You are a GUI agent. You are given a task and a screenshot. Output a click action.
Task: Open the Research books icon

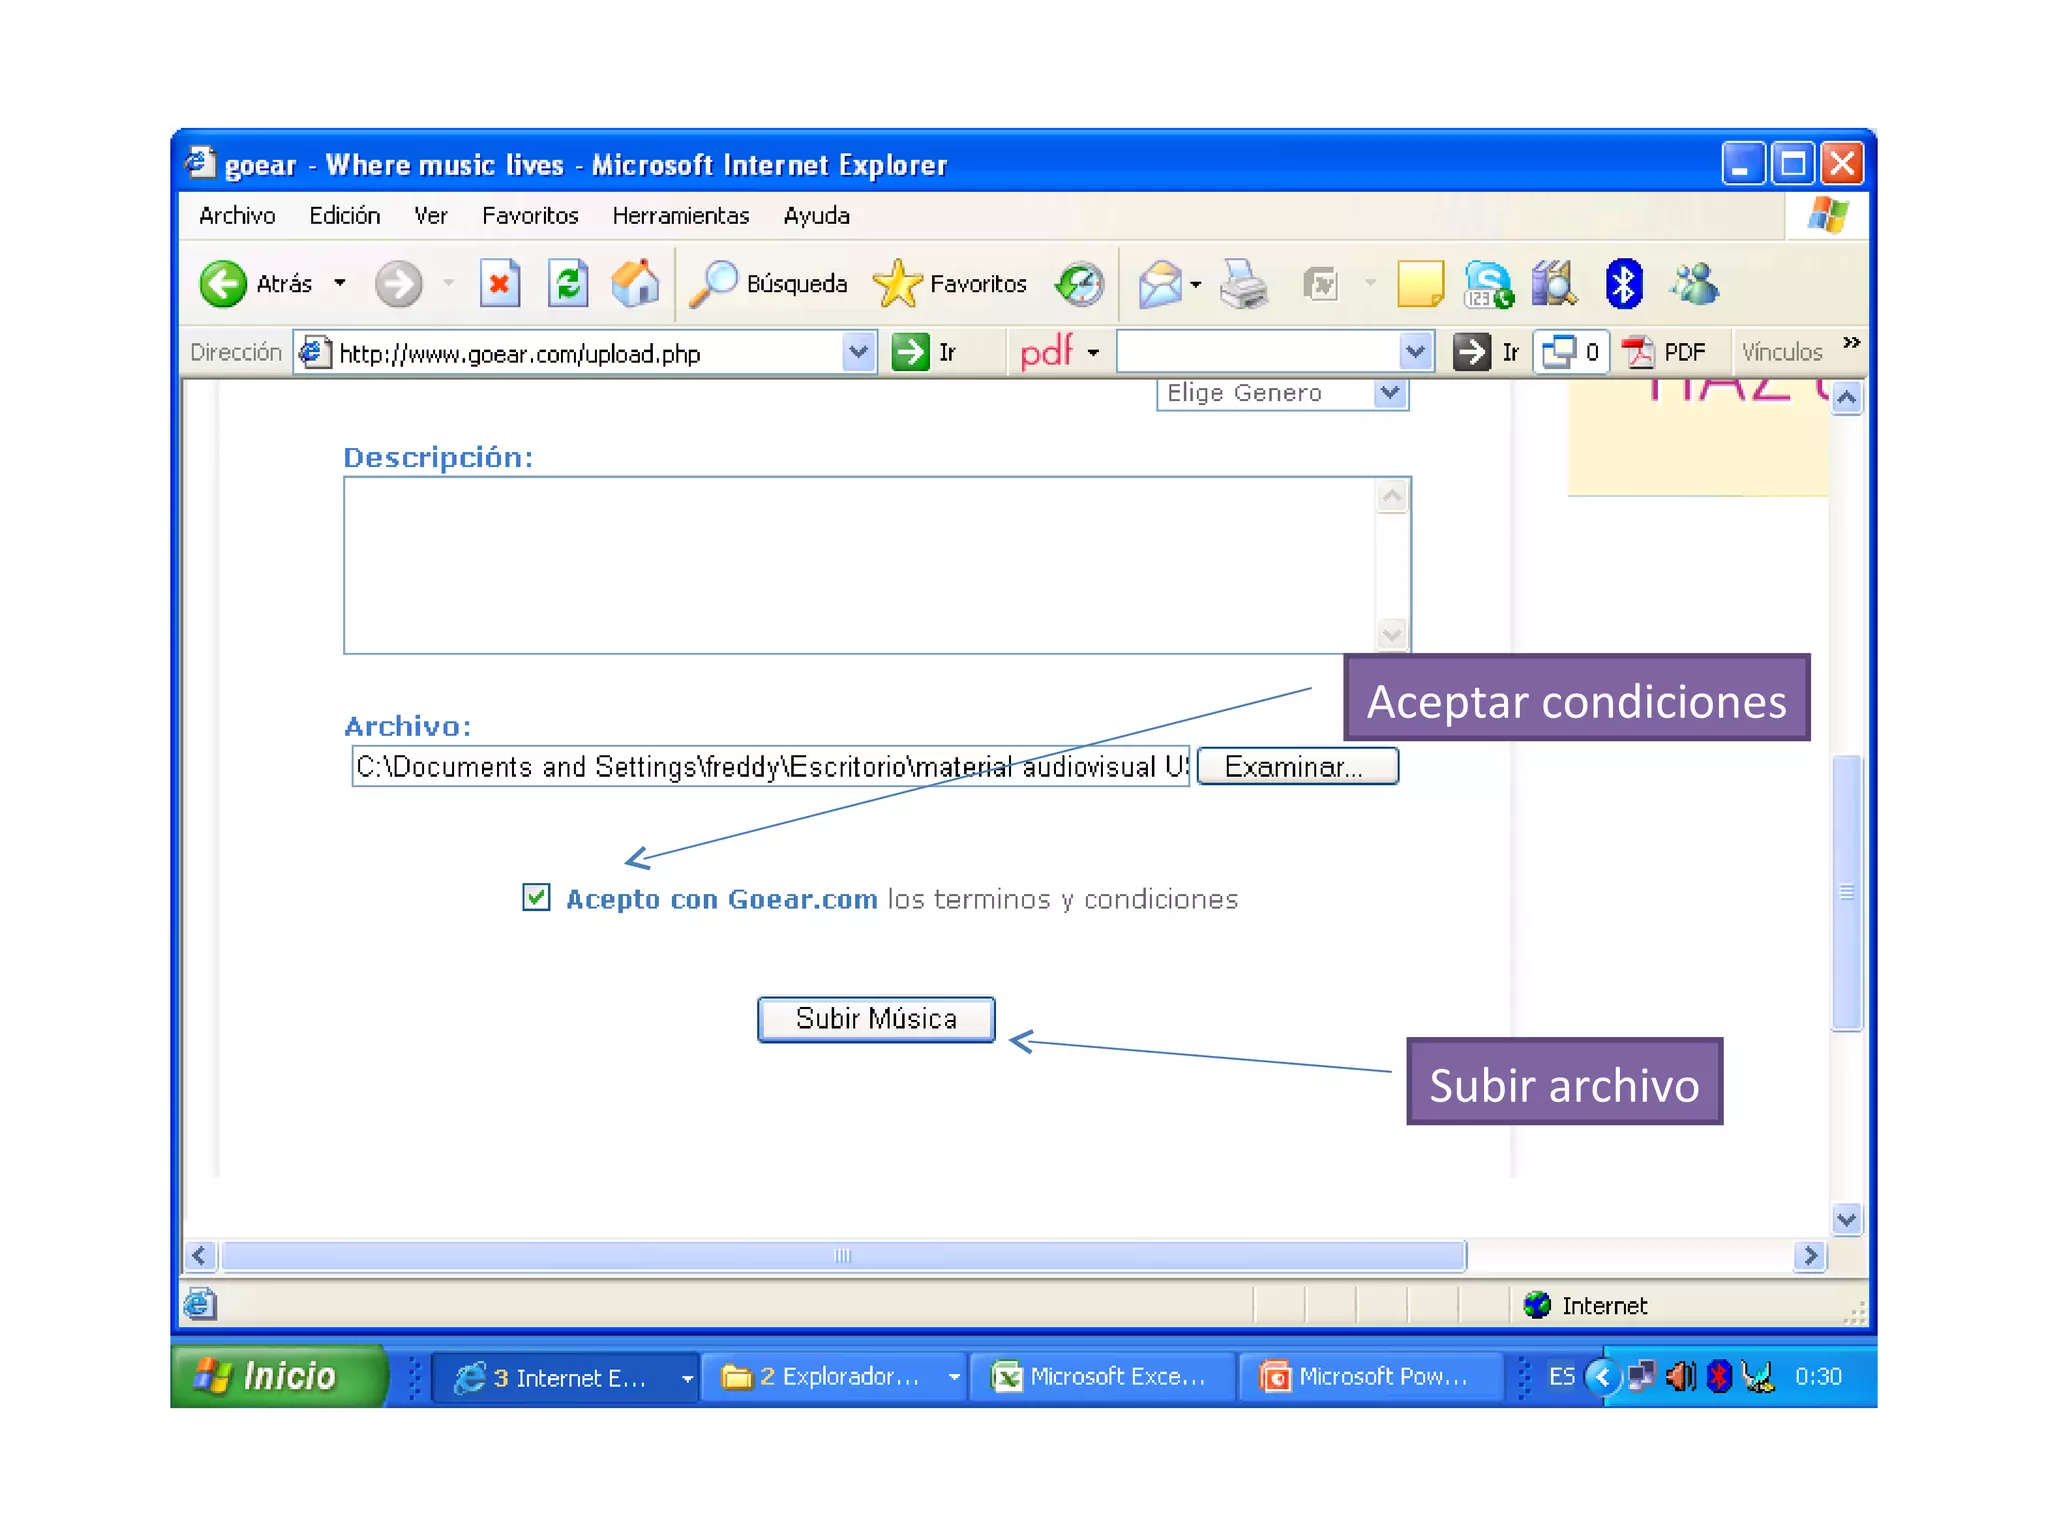coord(1555,284)
